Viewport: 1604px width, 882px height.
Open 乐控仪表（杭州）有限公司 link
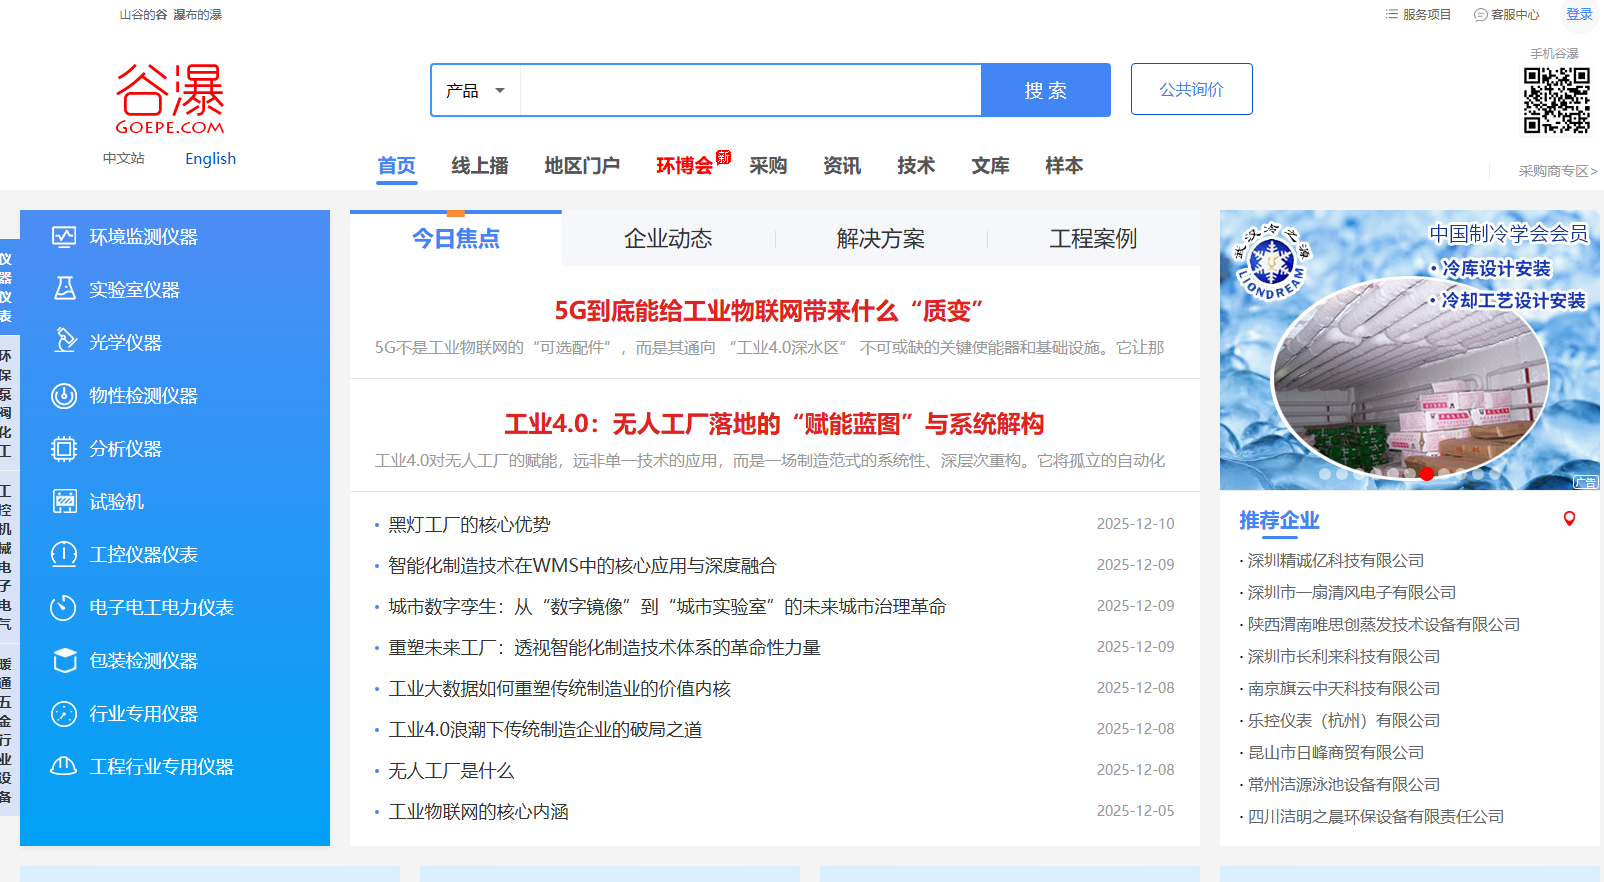[1344, 721]
